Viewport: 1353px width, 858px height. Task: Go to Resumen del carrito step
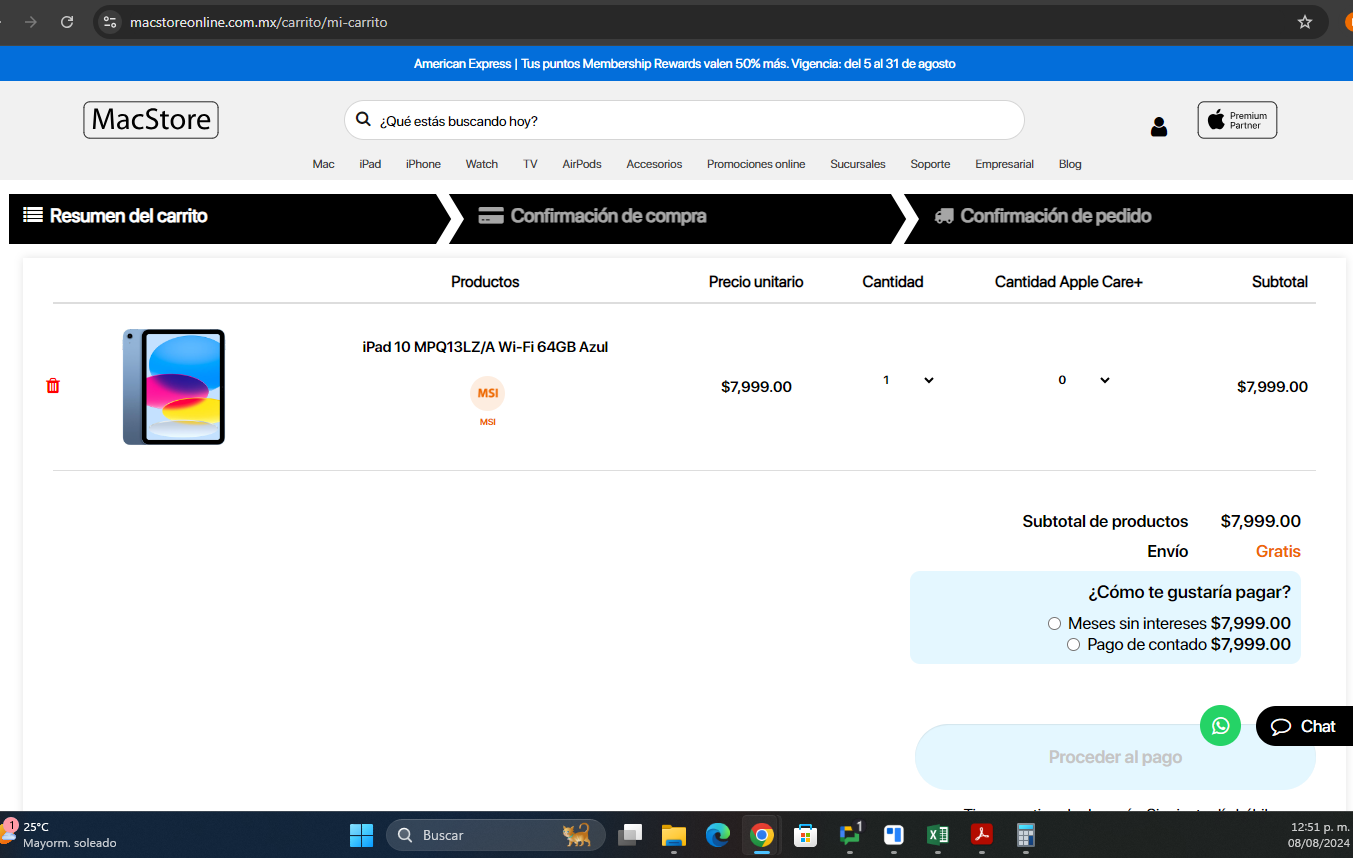[116, 216]
